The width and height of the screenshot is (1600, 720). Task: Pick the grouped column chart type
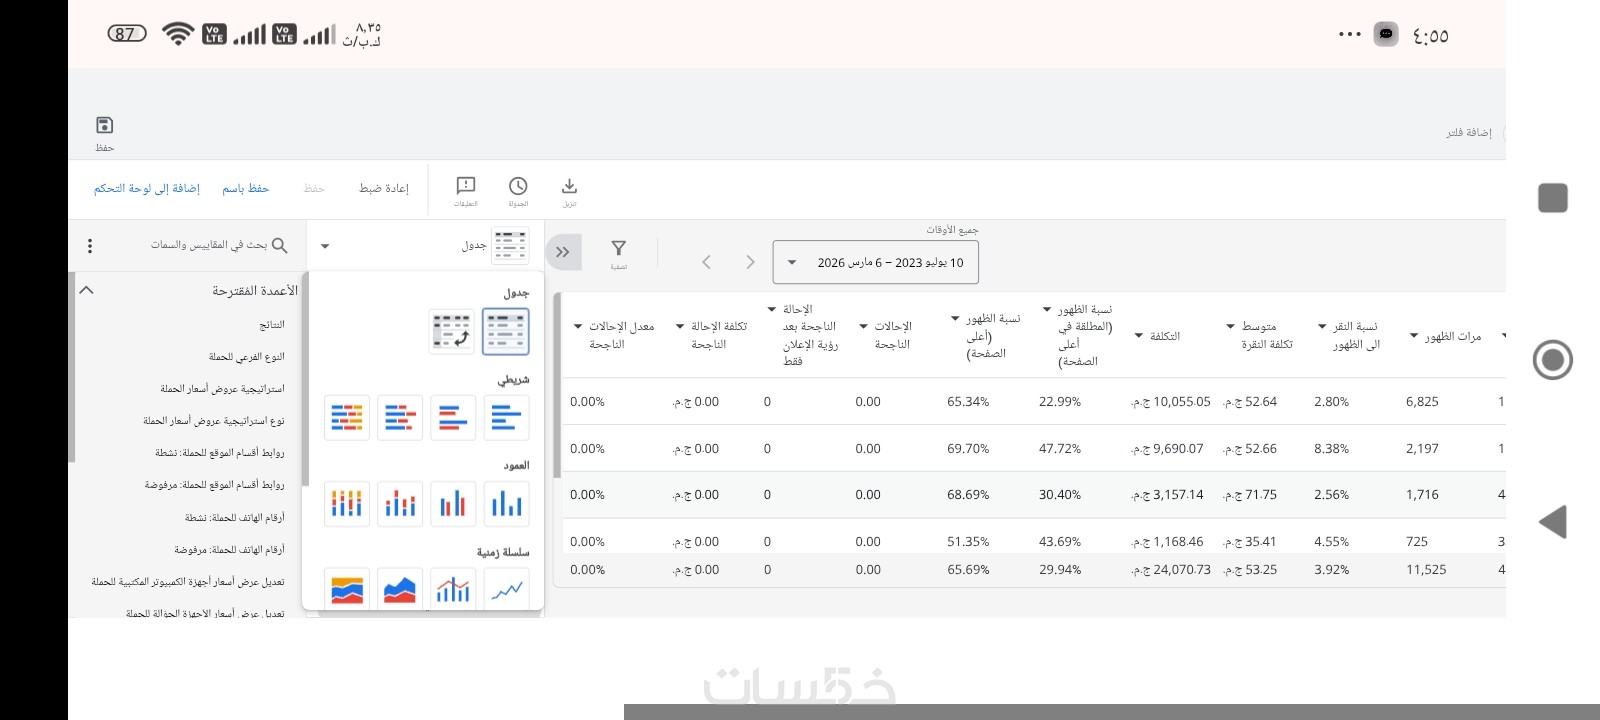453,503
